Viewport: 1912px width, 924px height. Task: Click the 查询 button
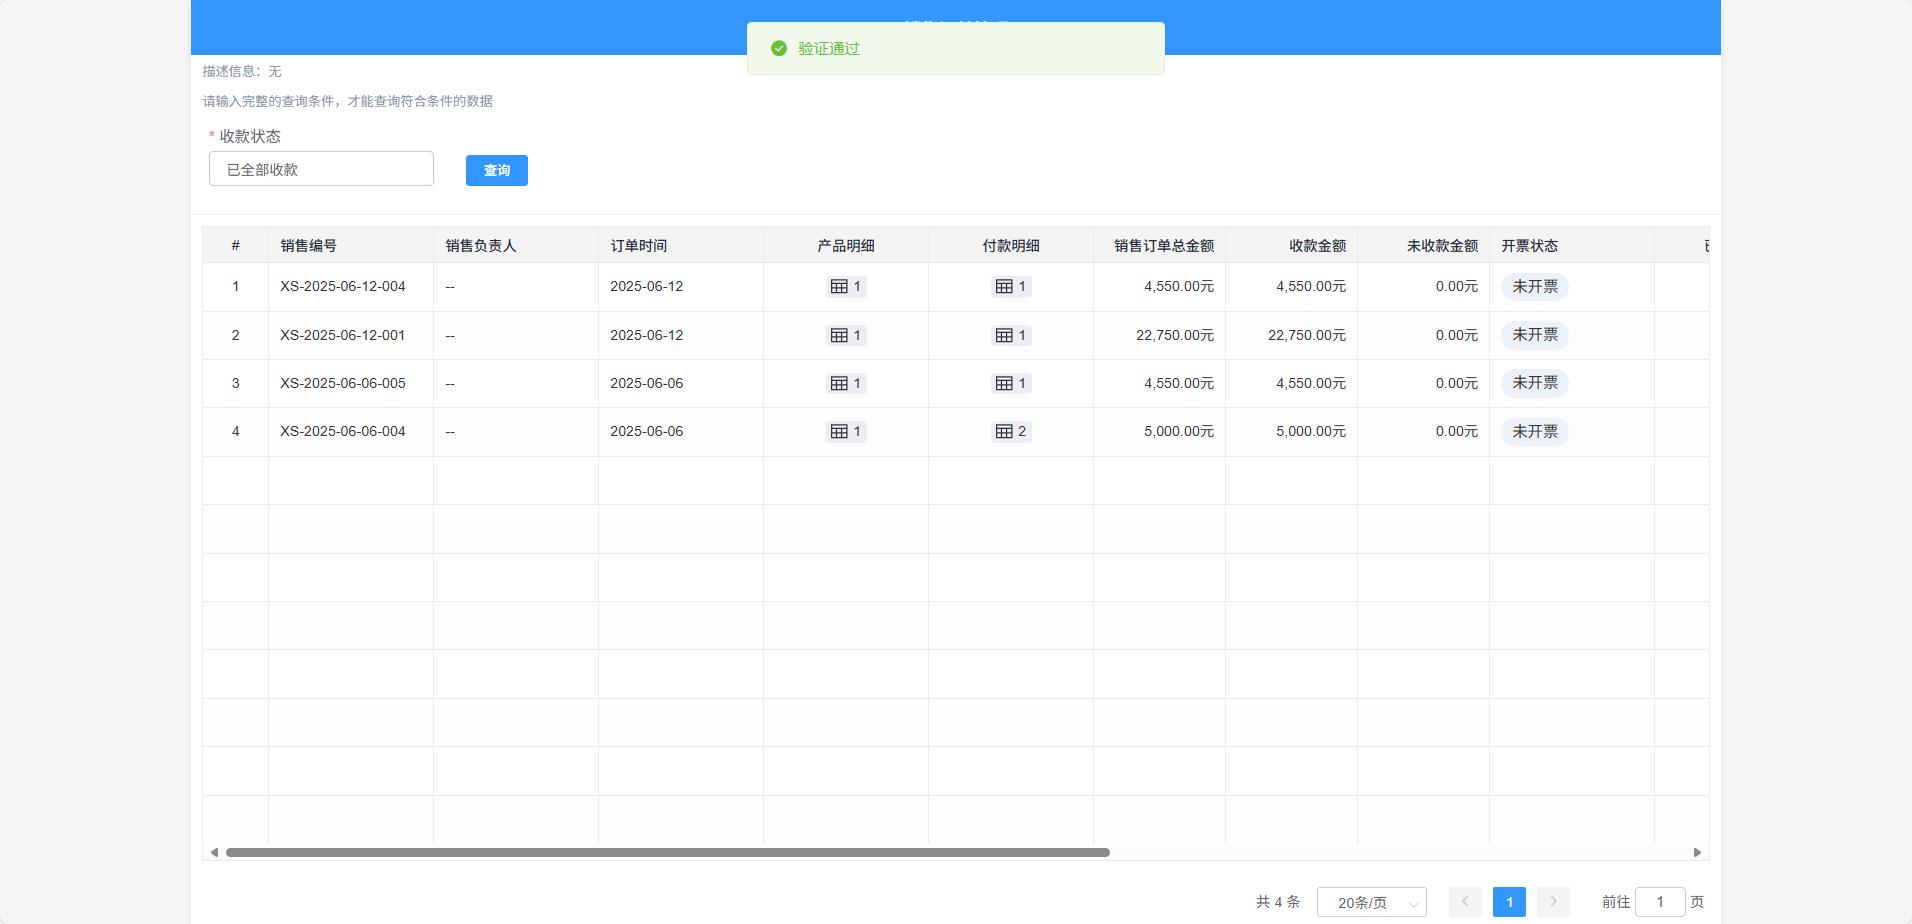pos(496,170)
